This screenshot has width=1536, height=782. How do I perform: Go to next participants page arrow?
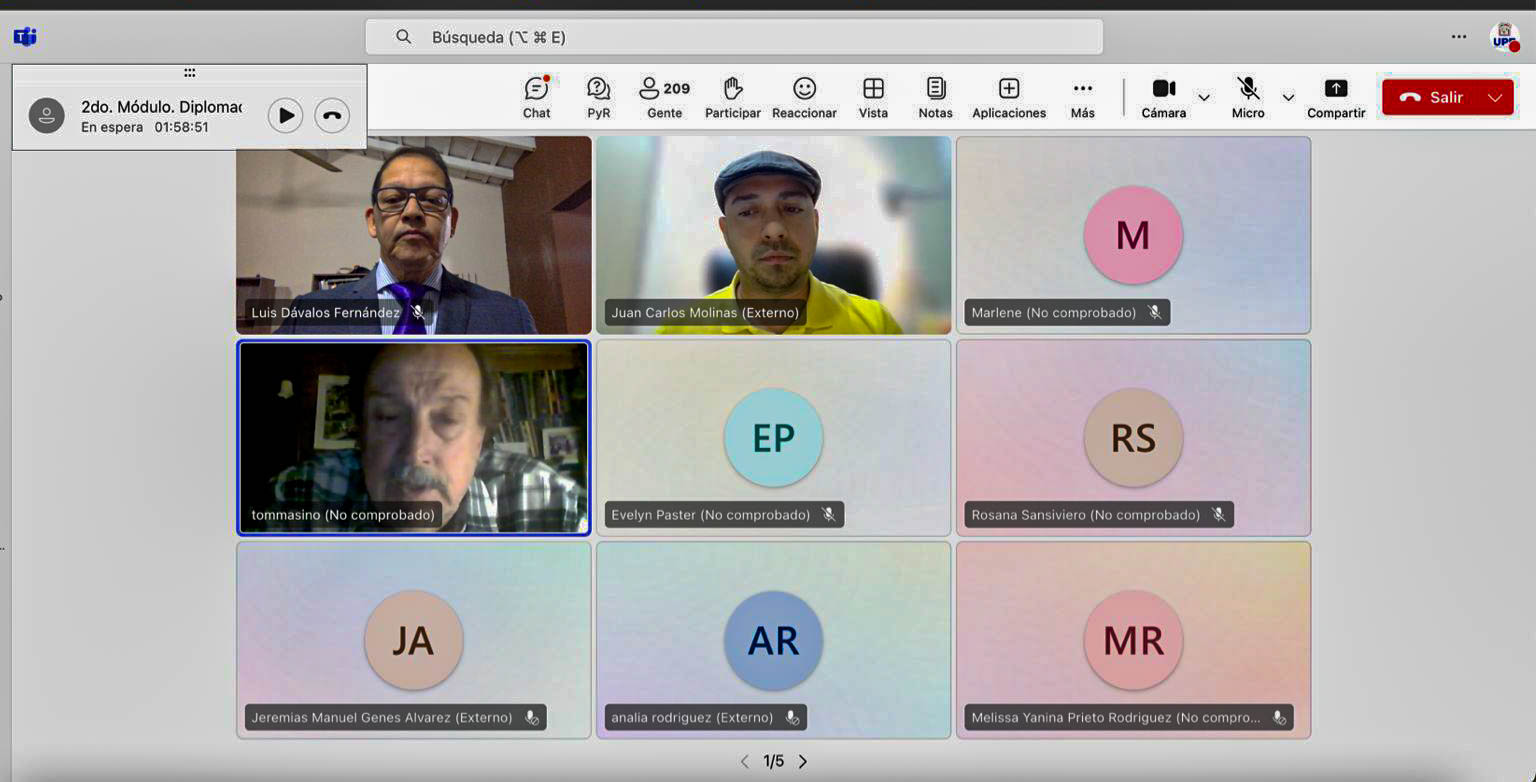[x=803, y=762]
